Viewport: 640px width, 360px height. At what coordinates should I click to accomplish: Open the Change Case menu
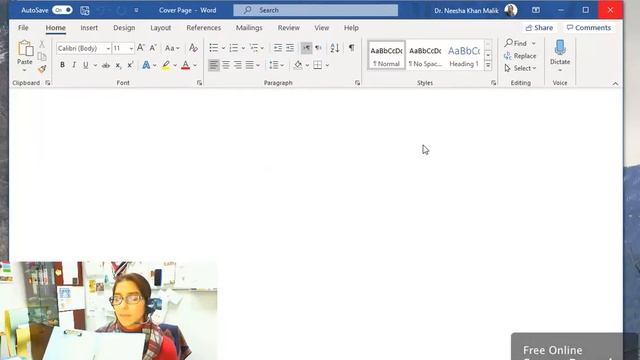[172, 48]
